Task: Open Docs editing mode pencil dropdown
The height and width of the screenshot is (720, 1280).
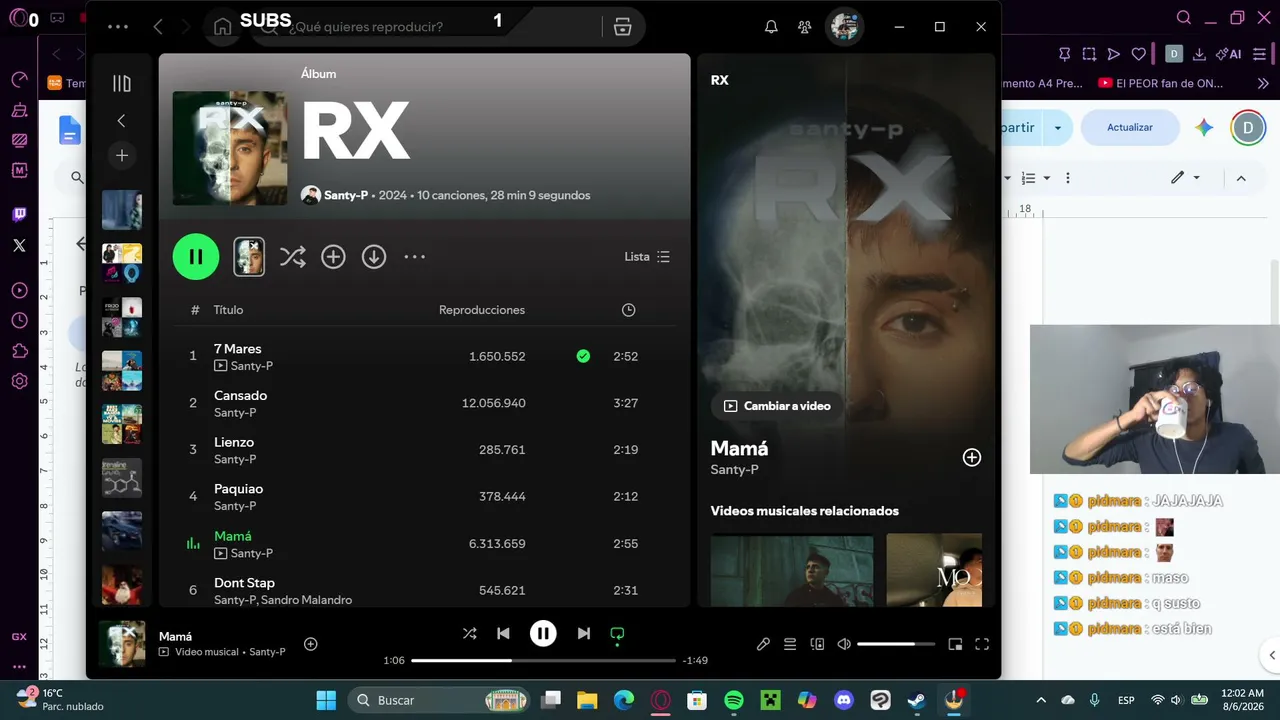Action: (1185, 178)
